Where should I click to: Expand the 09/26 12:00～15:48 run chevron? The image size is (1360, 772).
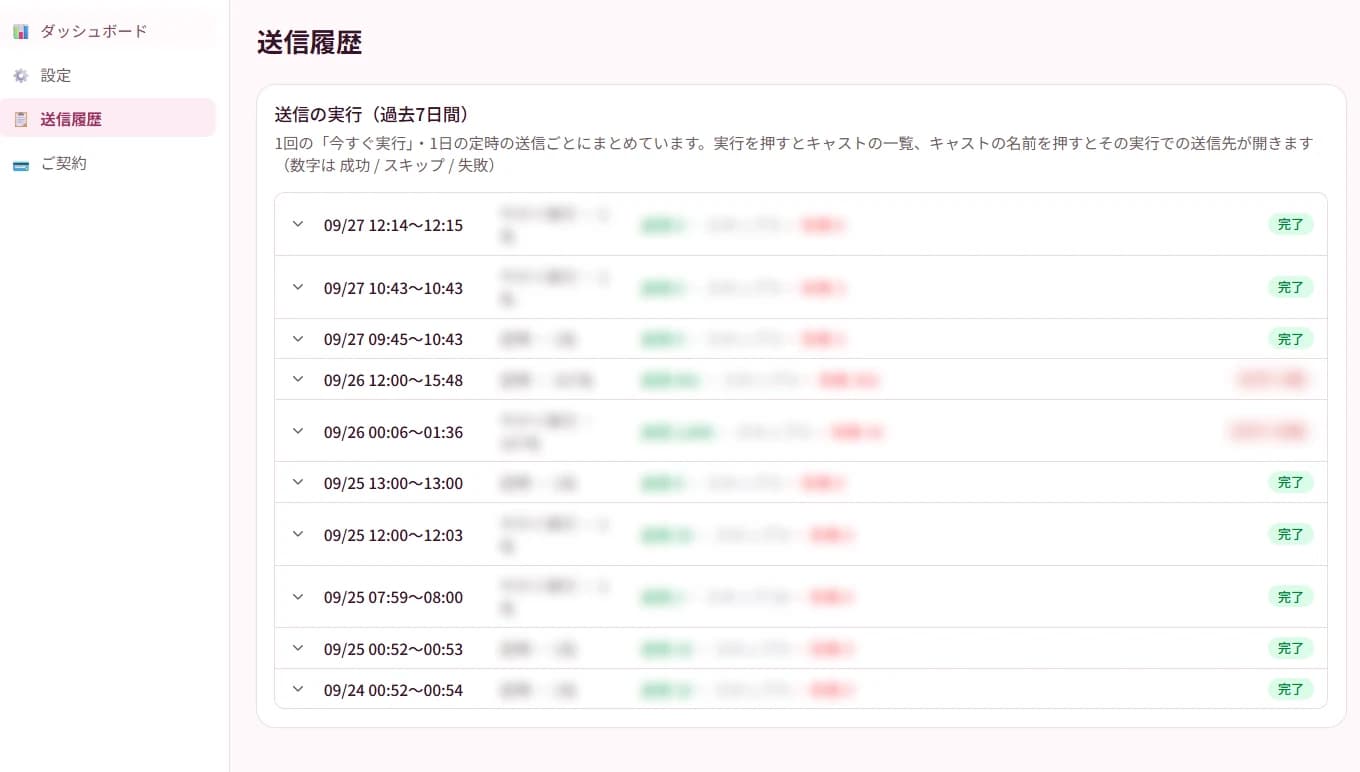pyautogui.click(x=297, y=379)
